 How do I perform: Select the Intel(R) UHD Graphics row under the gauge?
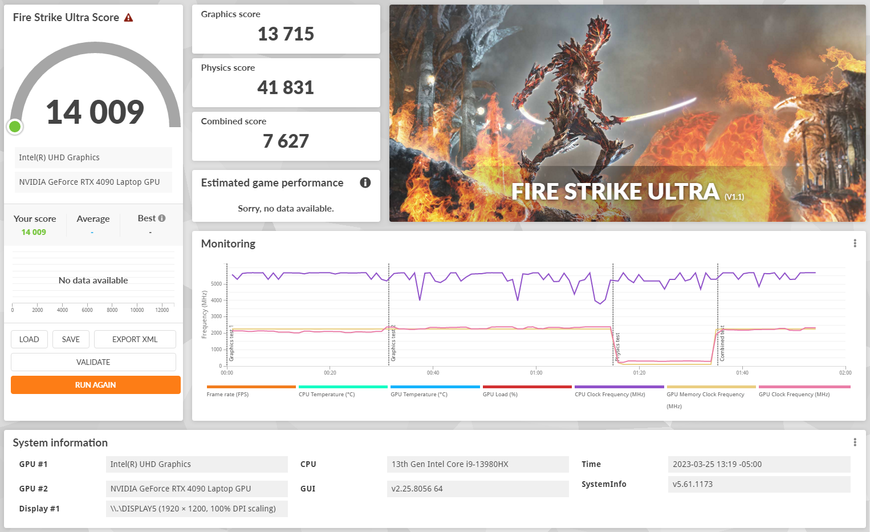click(93, 158)
